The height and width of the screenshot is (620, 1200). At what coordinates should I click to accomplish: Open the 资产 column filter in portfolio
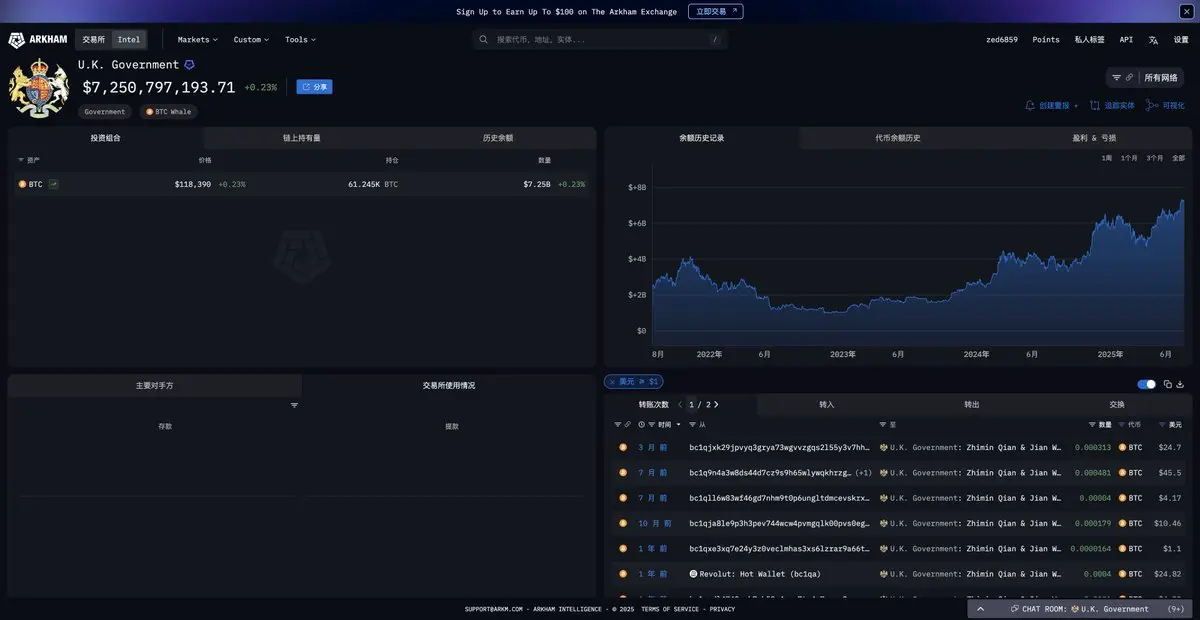click(x=21, y=160)
